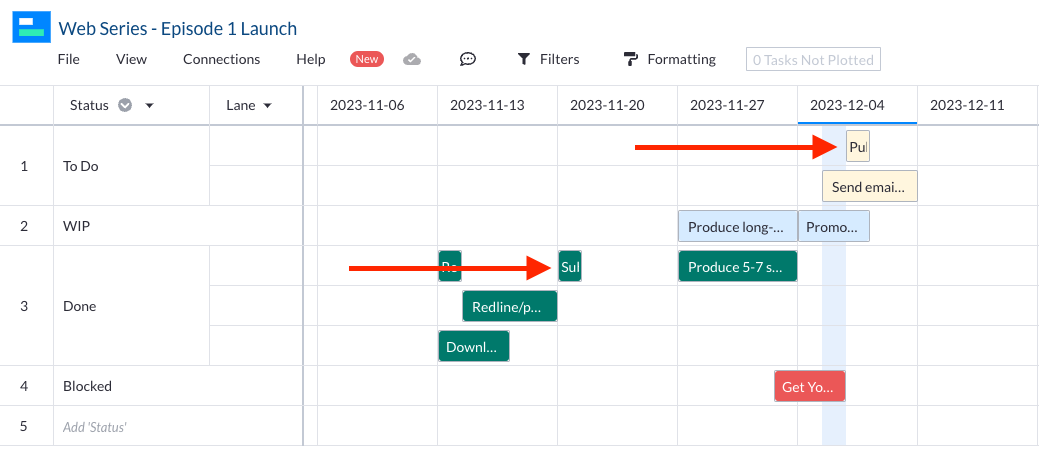Click the app logo icon
Screen dimensions: 1039x458
pyautogui.click(x=32, y=28)
